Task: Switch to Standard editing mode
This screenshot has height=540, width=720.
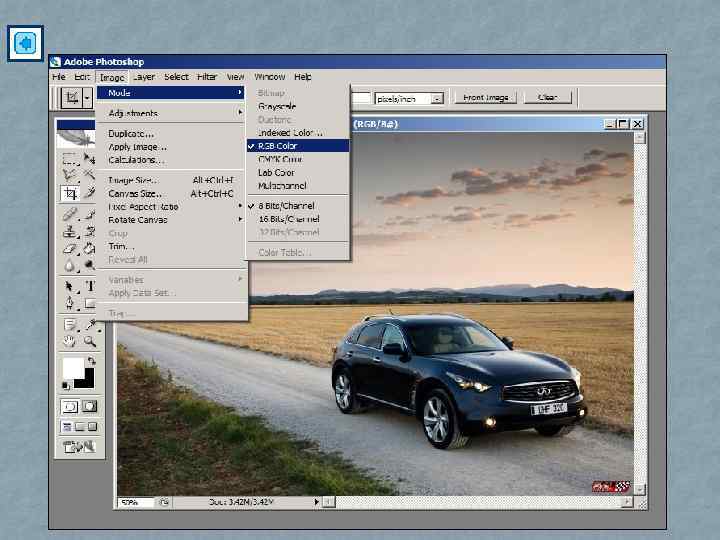Action: point(70,406)
